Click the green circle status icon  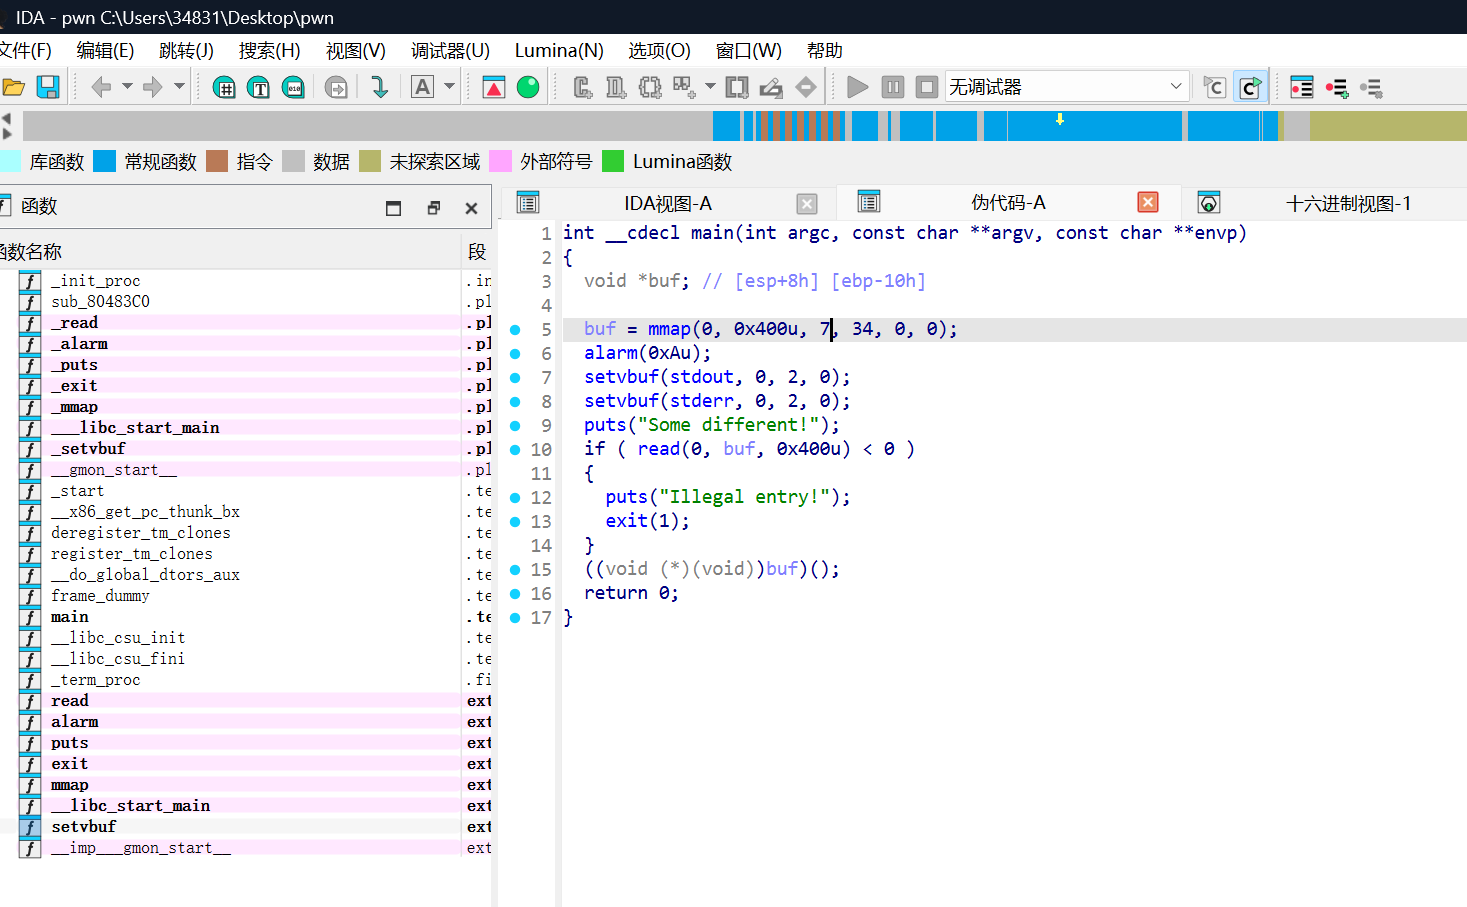click(528, 88)
